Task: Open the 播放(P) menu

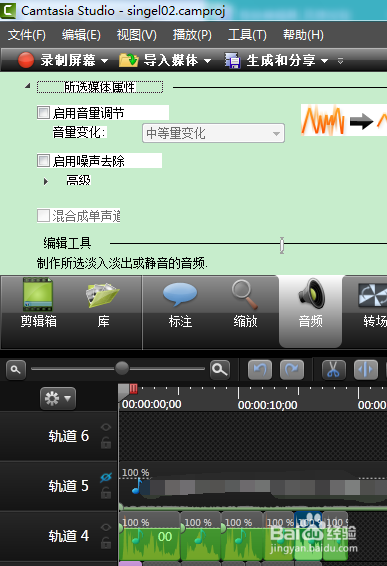Action: pos(192,35)
